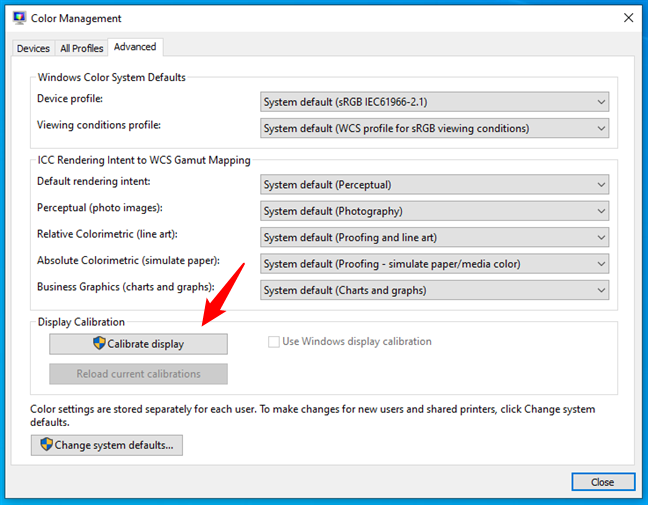Toggle Use Windows display calibration checkbox

click(x=274, y=342)
